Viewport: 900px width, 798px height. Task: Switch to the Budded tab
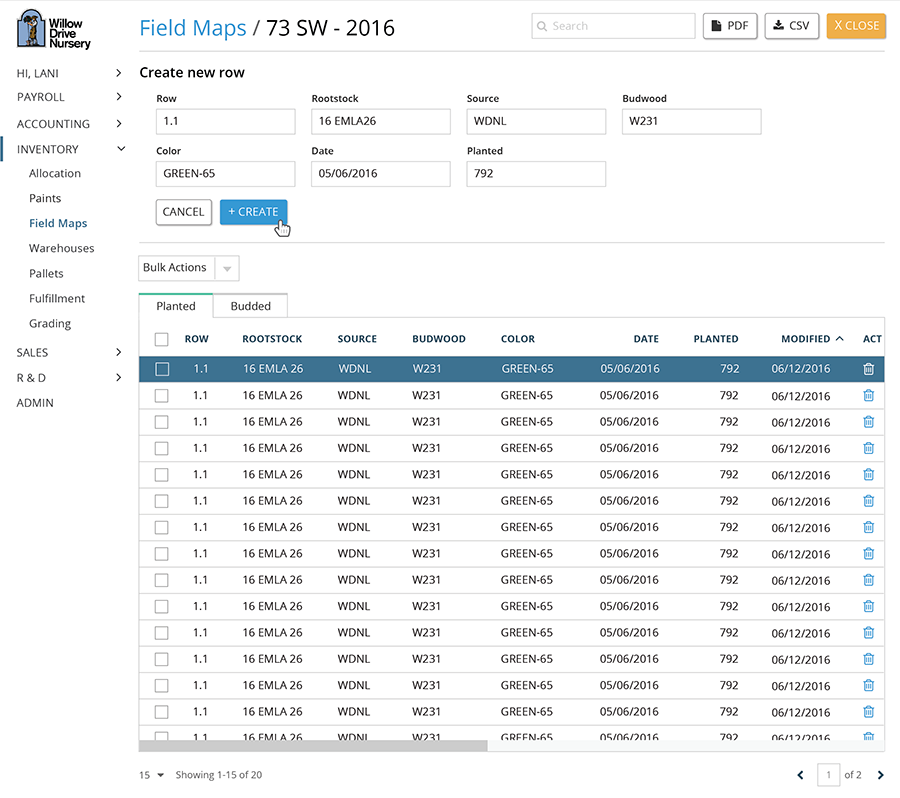[250, 306]
